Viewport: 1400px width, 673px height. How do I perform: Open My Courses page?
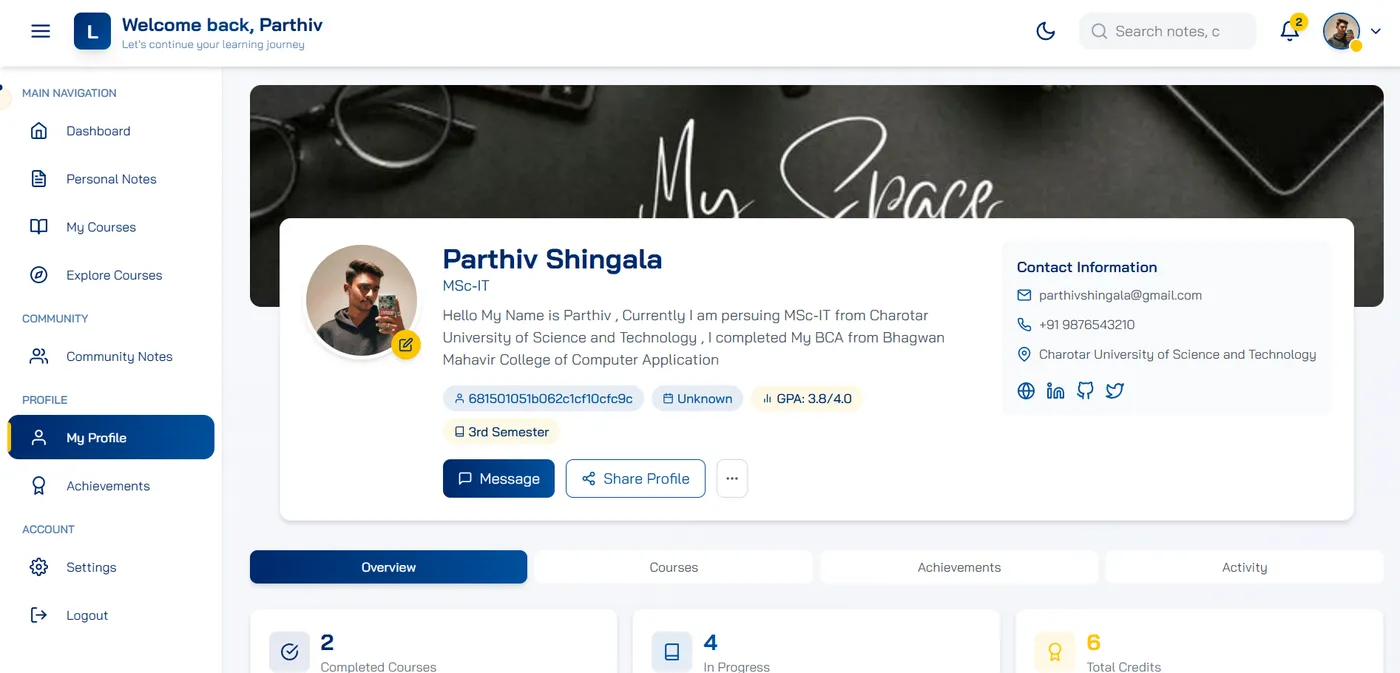[111, 227]
